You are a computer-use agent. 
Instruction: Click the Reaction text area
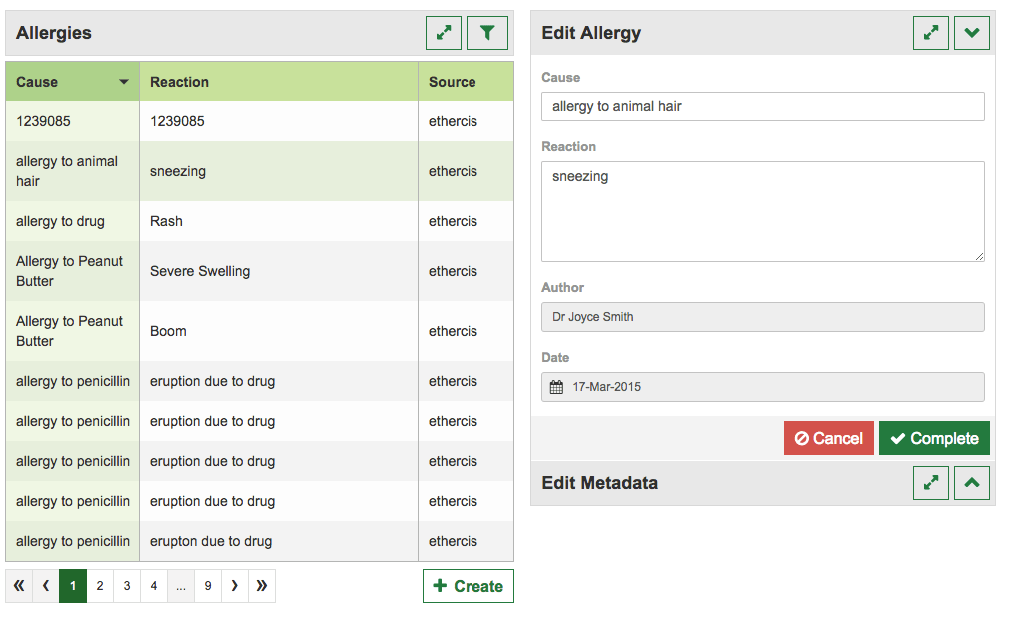762,211
